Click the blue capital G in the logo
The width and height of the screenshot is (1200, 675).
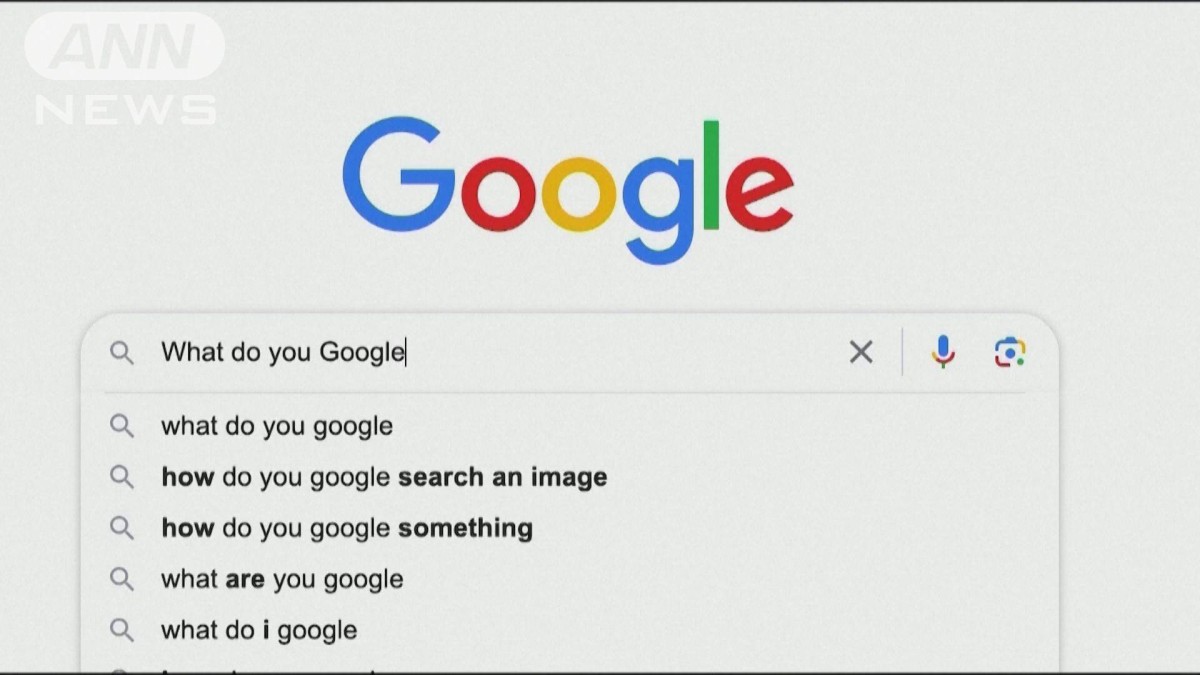pyautogui.click(x=399, y=176)
